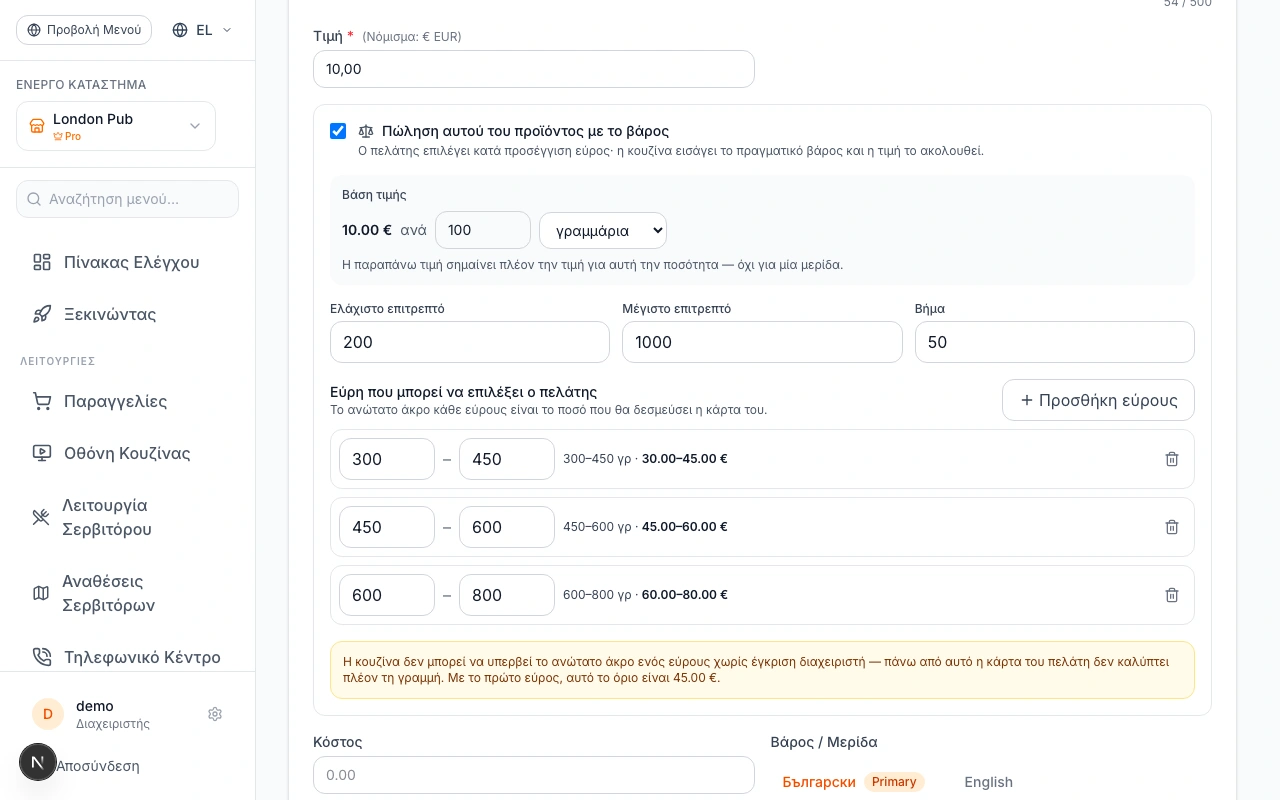Open user settings gear next to demo
Screen dimensions: 1280x800
point(215,714)
